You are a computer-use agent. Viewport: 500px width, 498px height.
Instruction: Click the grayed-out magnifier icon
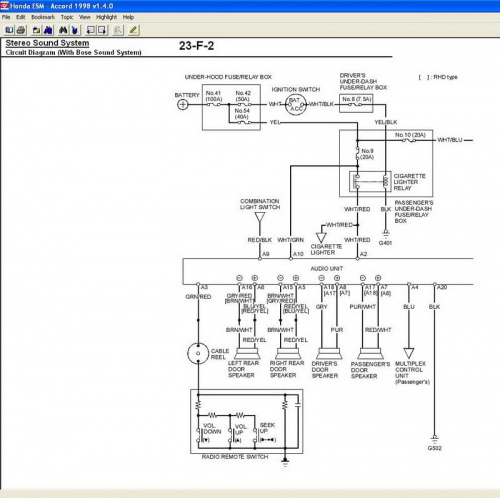pos(117,30)
